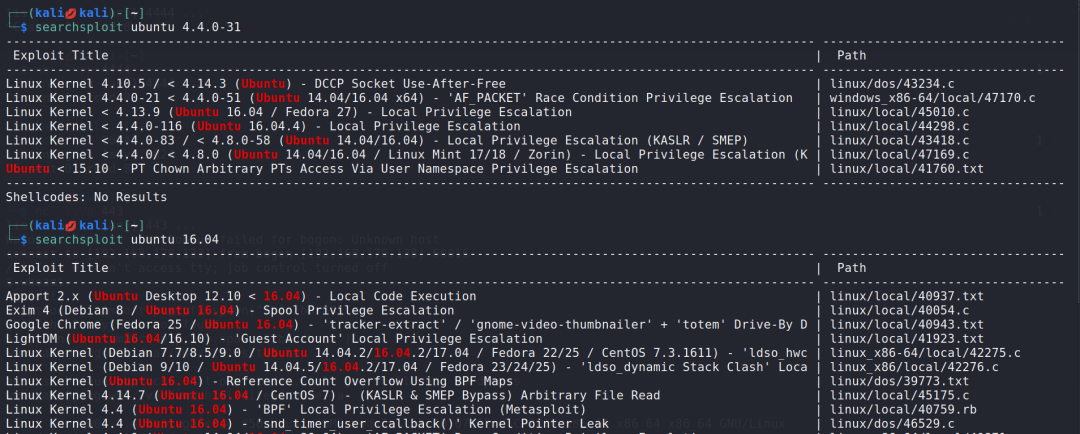Select the Apport 2.x Local Code Execution row
The height and width of the screenshot is (434, 1080).
pos(241,297)
